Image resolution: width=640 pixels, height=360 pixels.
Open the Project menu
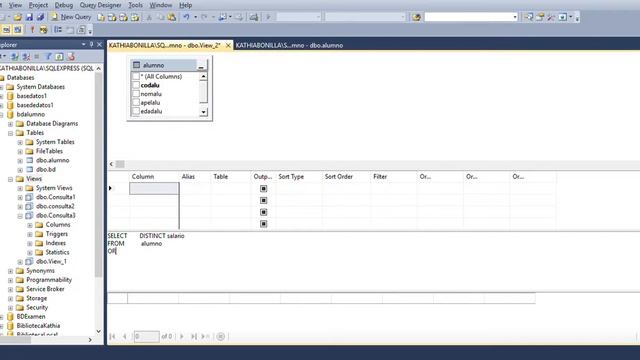[x=38, y=5]
